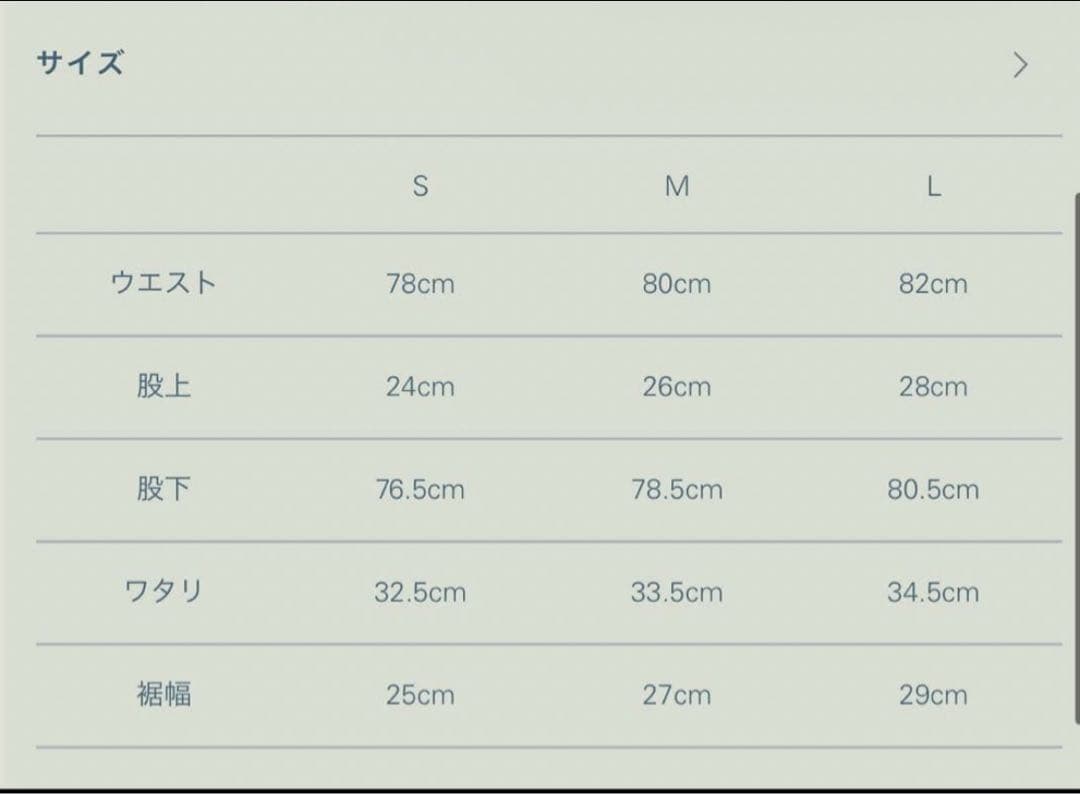Image resolution: width=1080 pixels, height=794 pixels.
Task: Click the 78.5cm inseam value for M
Action: point(677,490)
